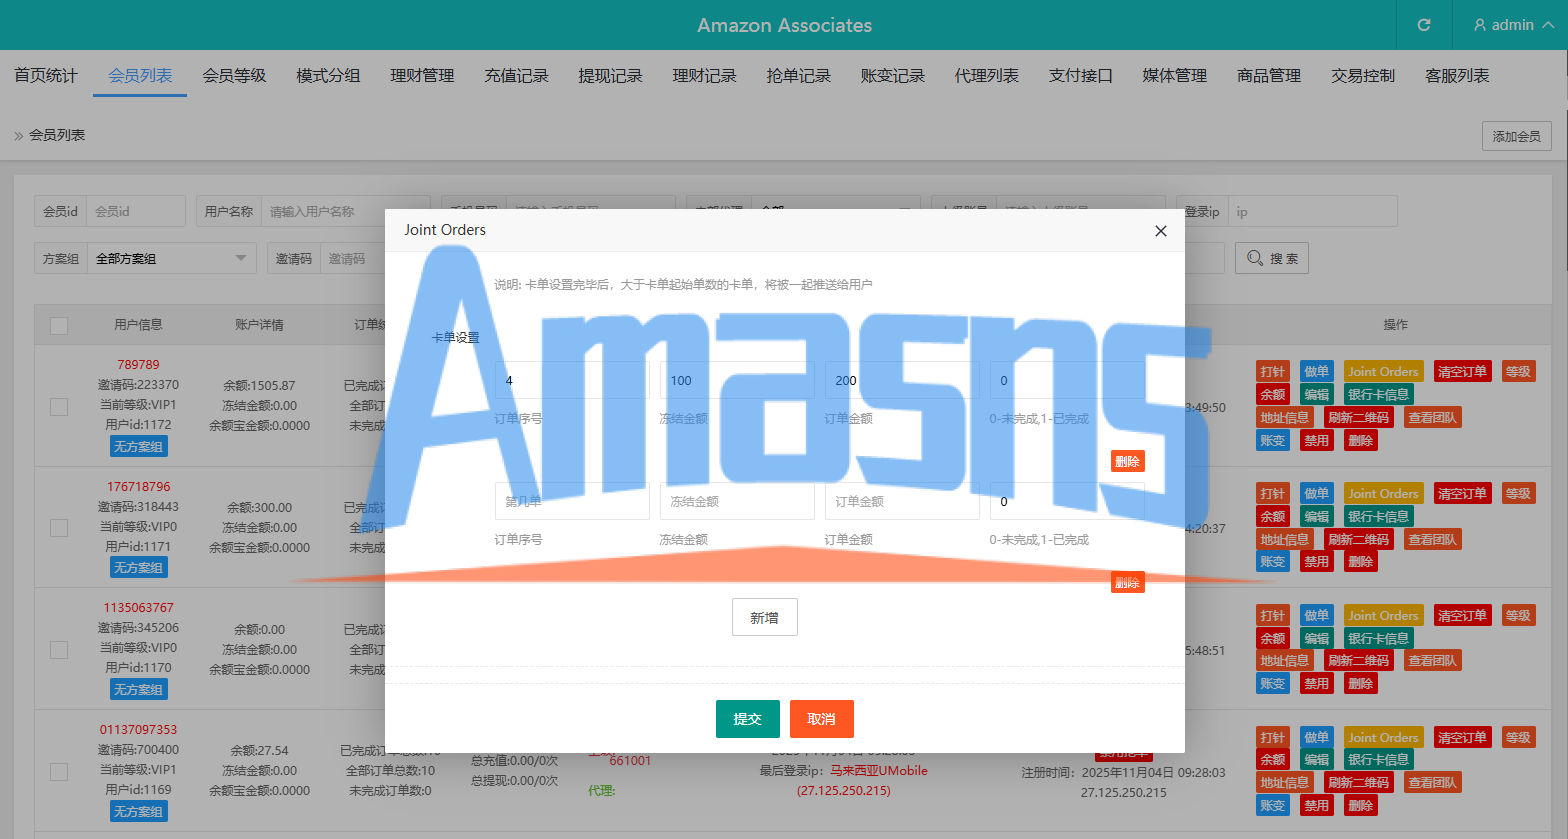Screen dimensions: 1568x839
Task: Click the 会员id search field
Action: [x=136, y=211]
